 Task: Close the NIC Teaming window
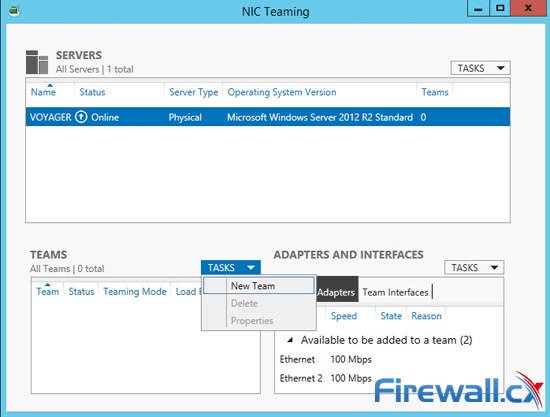coord(528,8)
